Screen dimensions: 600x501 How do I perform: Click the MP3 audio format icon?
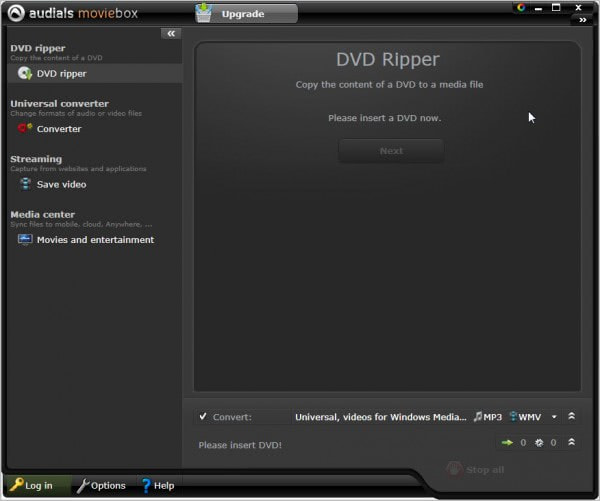click(x=478, y=416)
